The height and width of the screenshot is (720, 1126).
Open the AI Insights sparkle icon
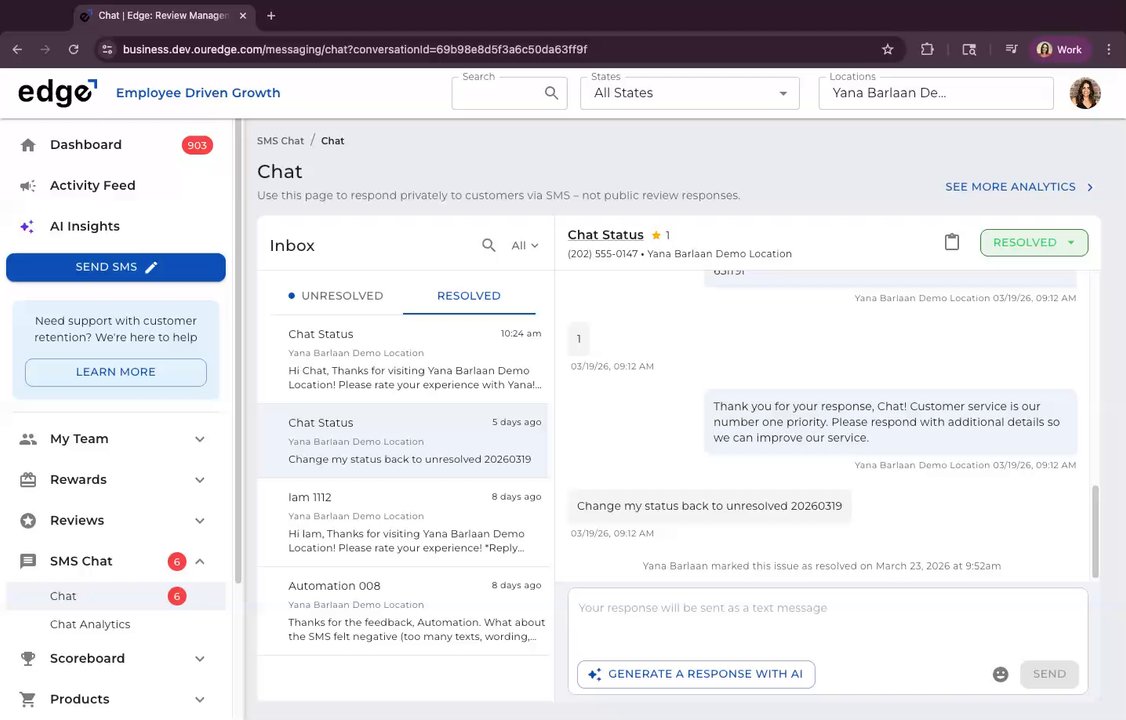(28, 226)
